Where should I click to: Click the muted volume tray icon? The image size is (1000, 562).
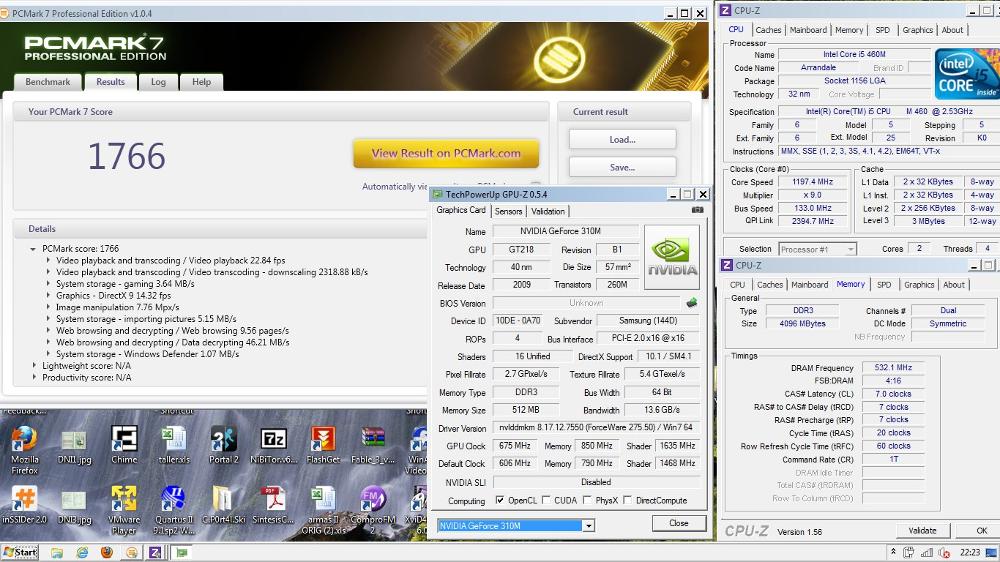point(944,552)
